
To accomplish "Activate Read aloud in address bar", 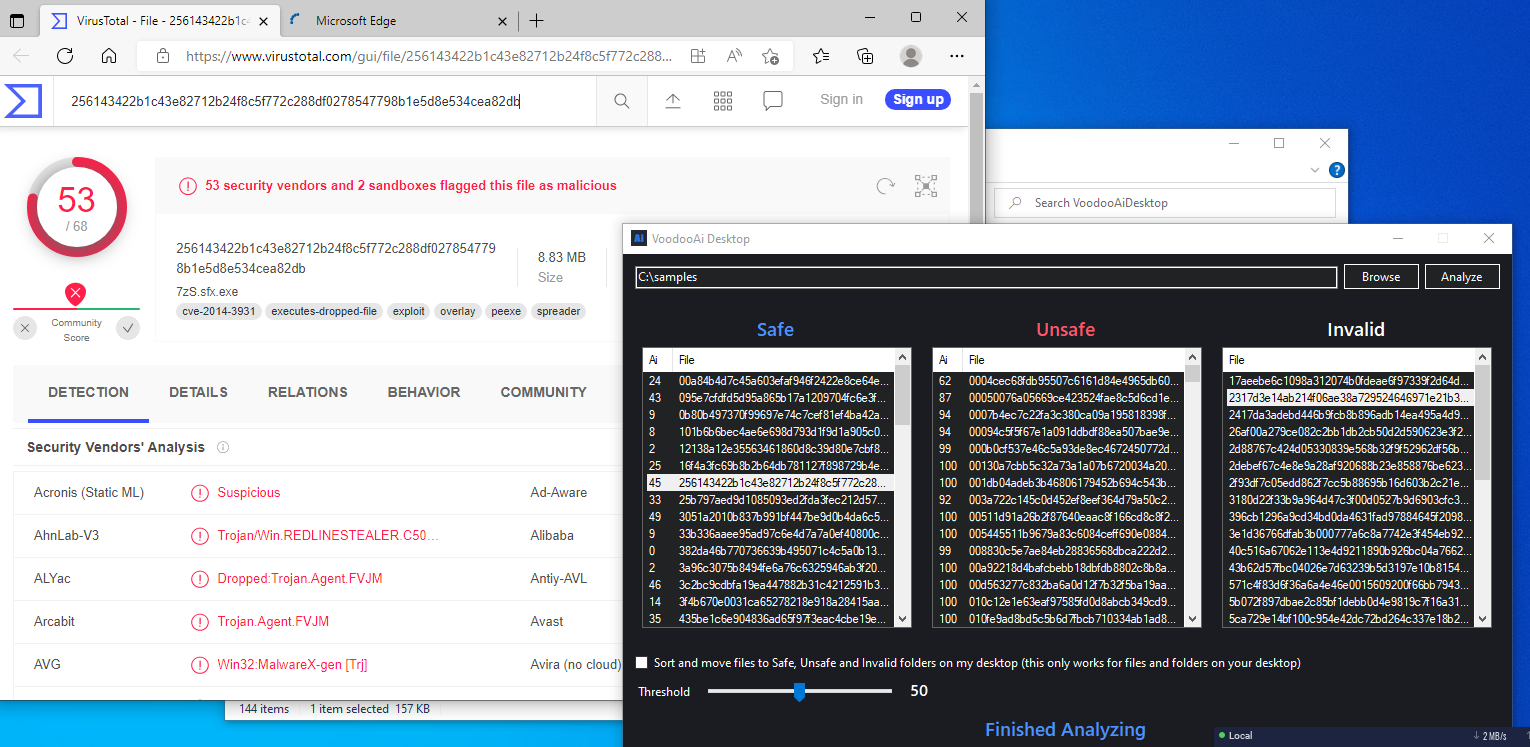I will point(734,56).
